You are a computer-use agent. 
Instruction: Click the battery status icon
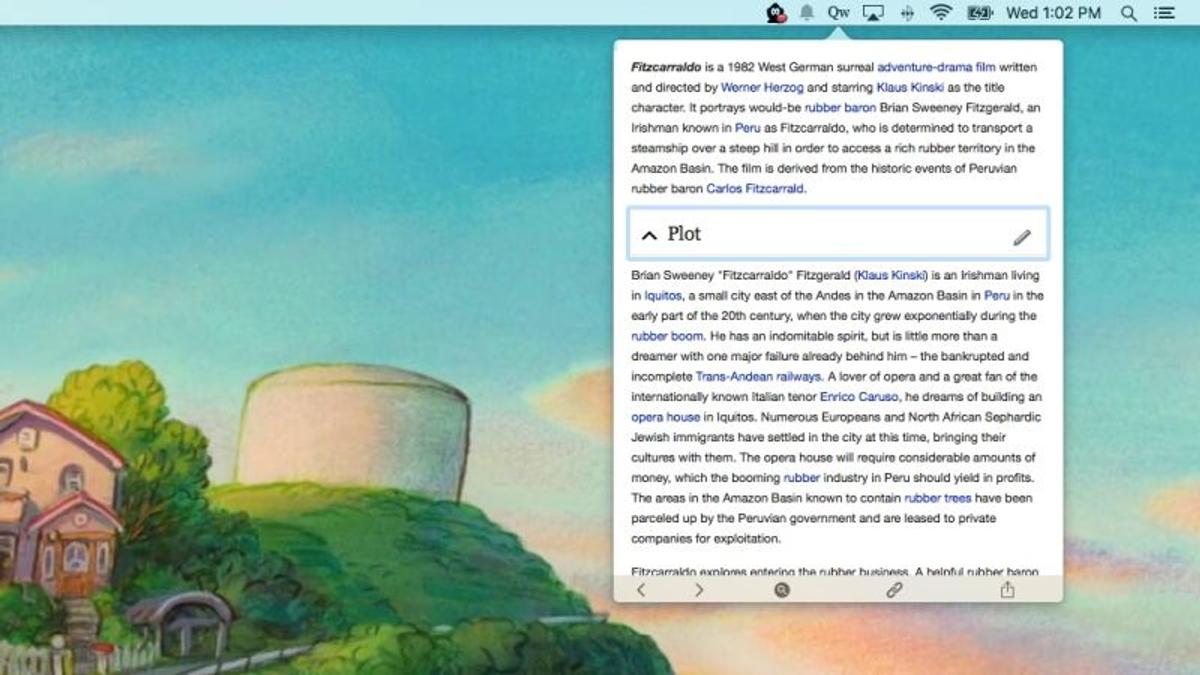pos(979,13)
